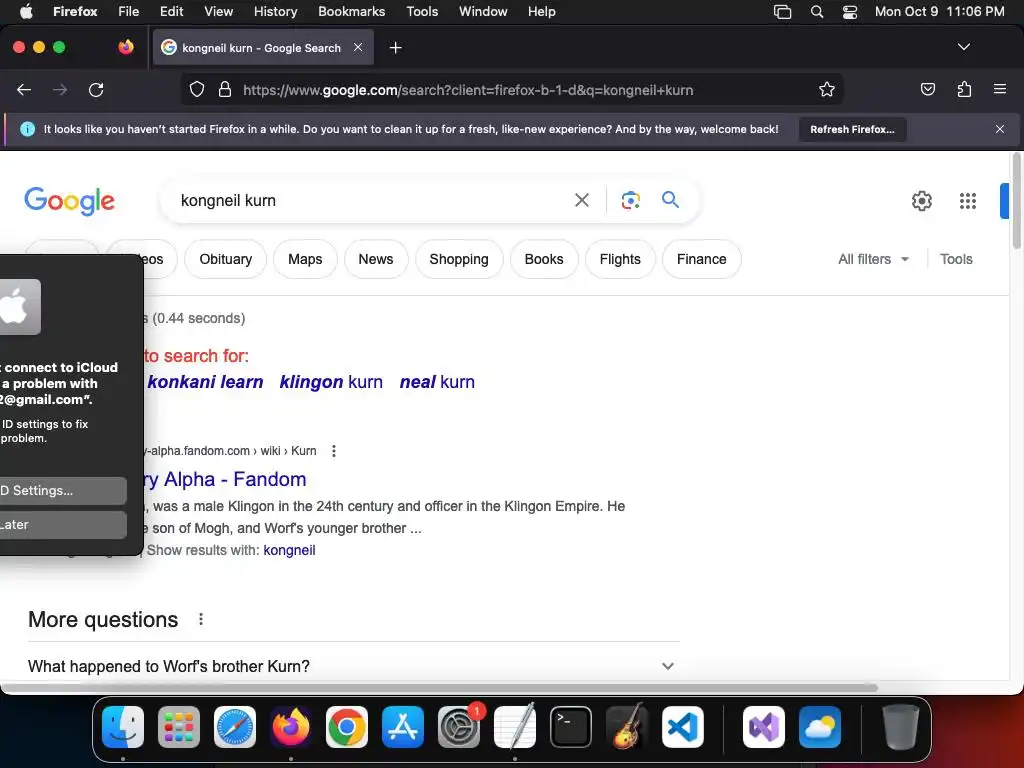
Task: Open the All filters dropdown
Action: tap(873, 259)
